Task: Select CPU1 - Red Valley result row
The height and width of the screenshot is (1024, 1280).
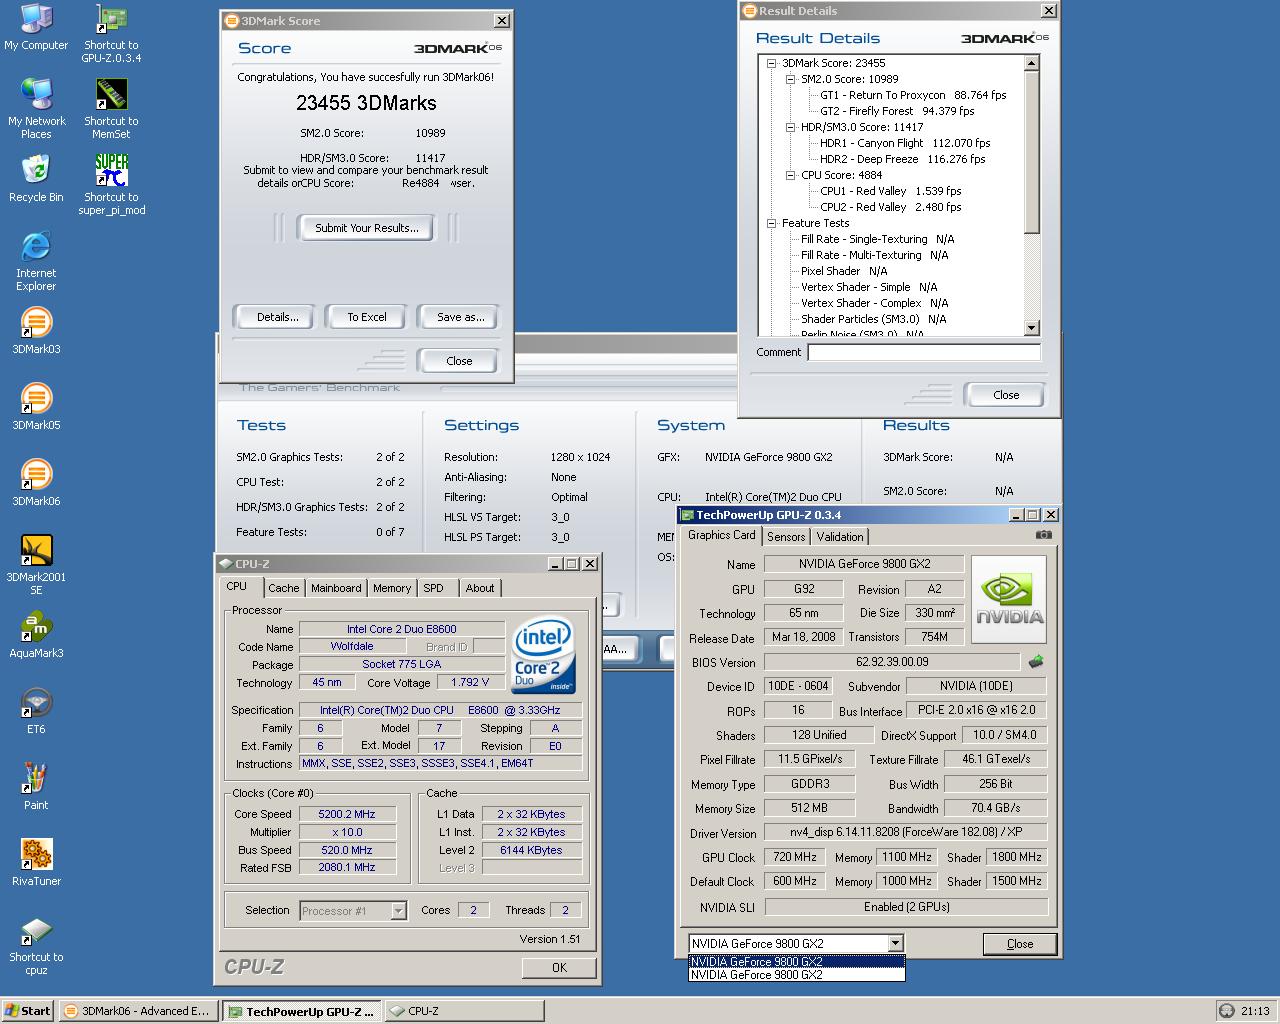Action: (890, 191)
